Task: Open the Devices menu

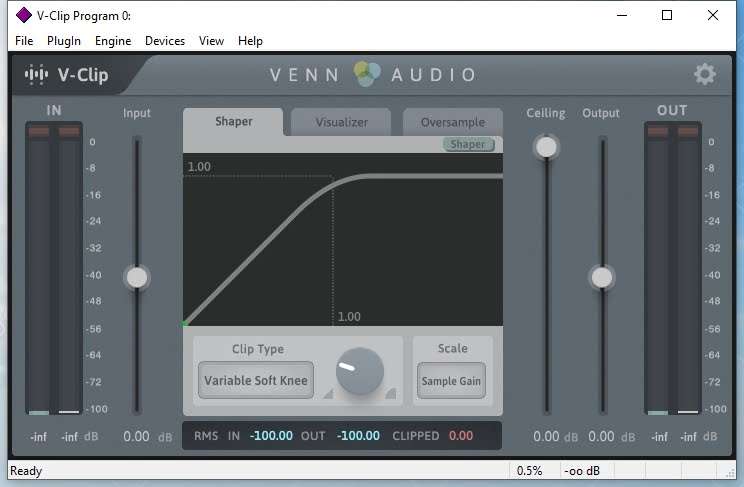Action: 165,41
